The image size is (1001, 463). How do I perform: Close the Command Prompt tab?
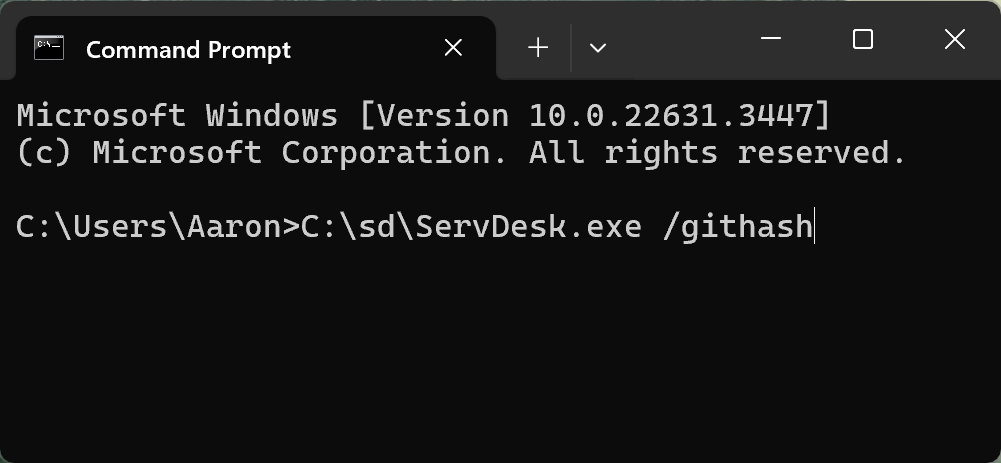453,48
